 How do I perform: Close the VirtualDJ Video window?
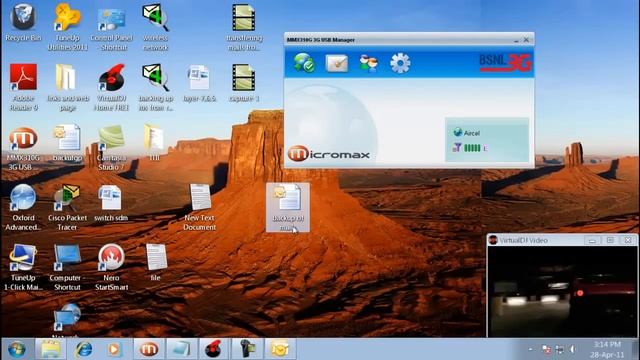point(628,240)
